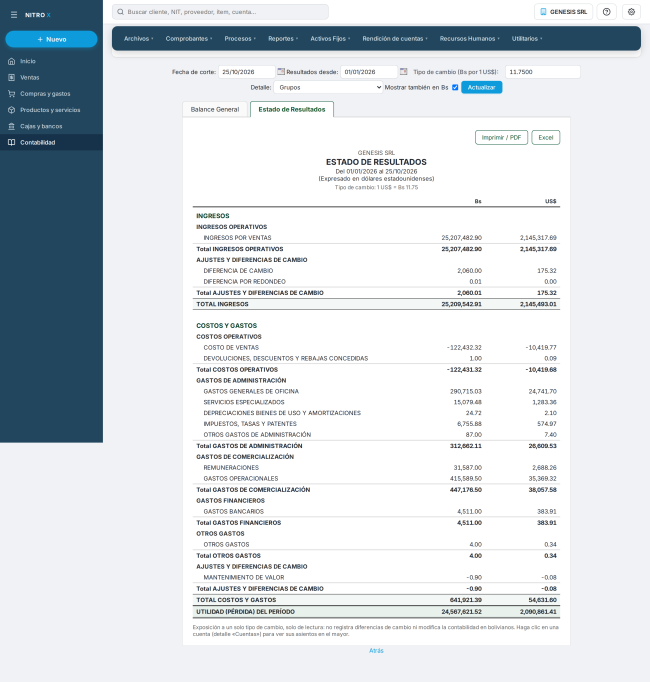Expand the Comprobantes menu
The image size is (650, 682).
coord(189,39)
